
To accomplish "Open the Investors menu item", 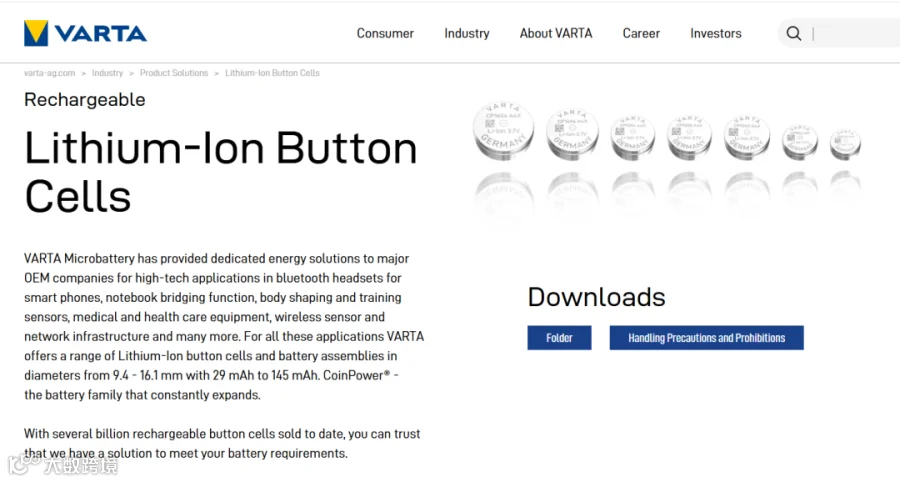I will point(716,33).
